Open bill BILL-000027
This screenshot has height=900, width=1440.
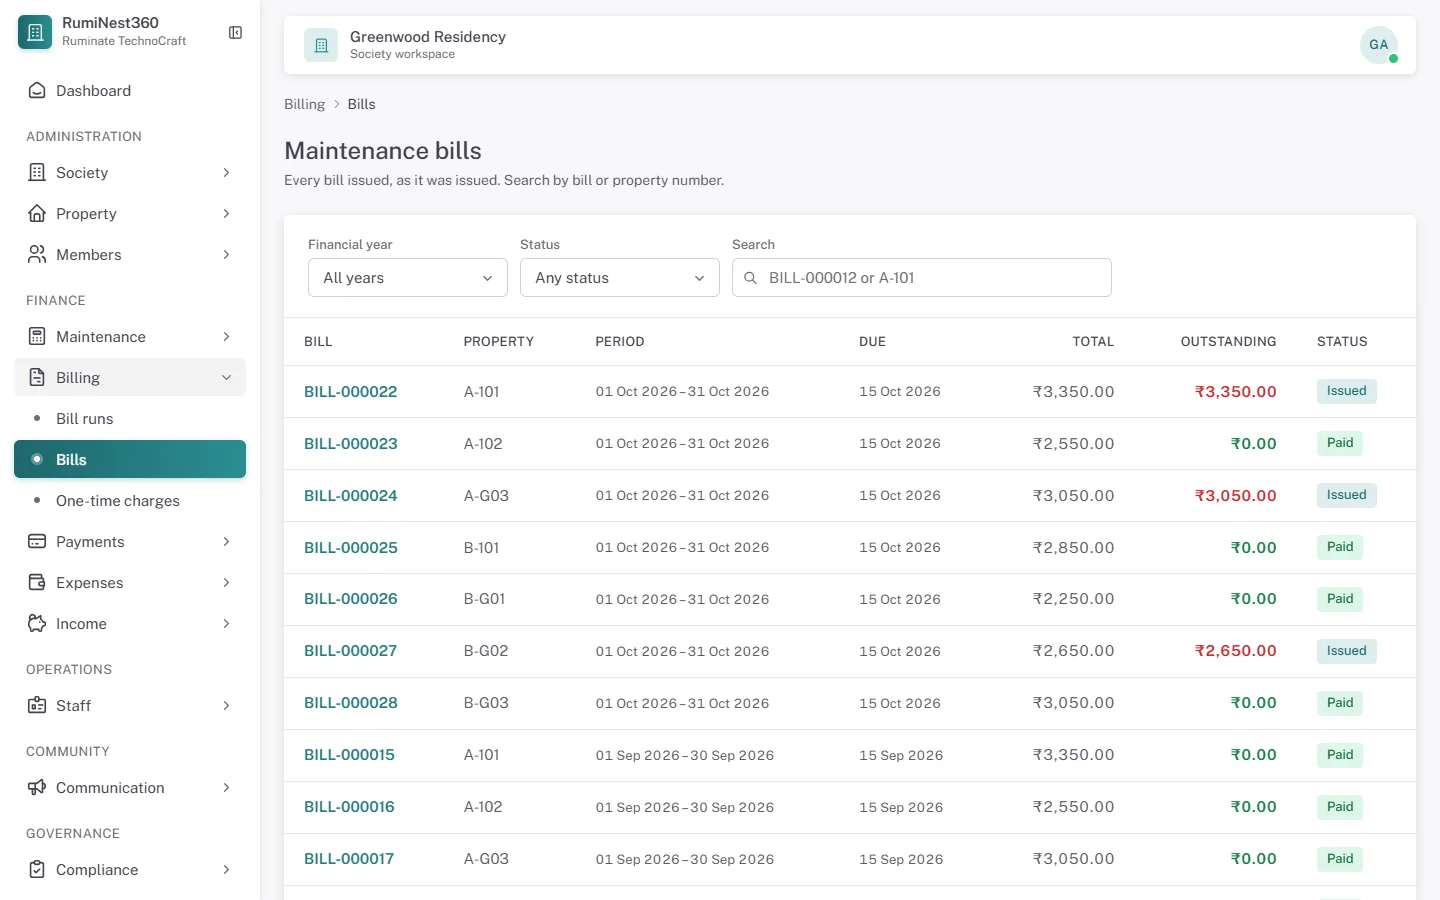(350, 651)
